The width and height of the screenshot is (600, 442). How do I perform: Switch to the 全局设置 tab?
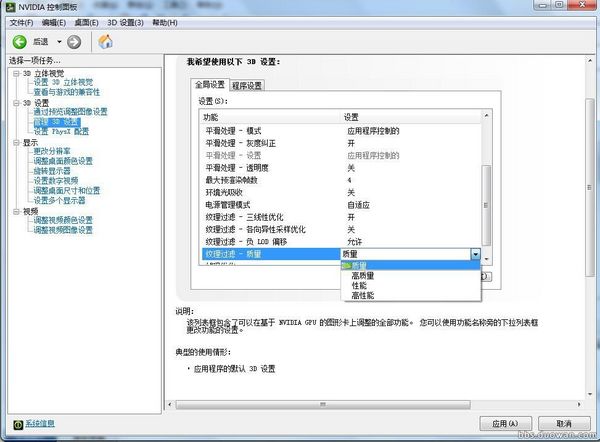coord(210,85)
